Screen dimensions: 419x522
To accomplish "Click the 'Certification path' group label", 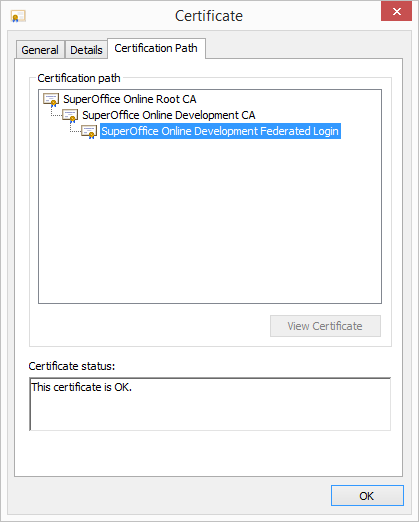I will [79, 78].
